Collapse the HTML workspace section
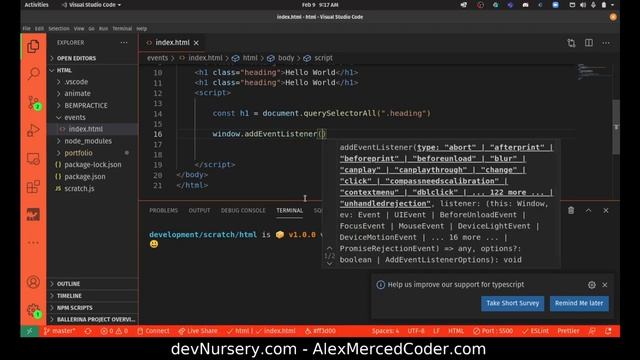The image size is (640, 360). (x=92, y=70)
